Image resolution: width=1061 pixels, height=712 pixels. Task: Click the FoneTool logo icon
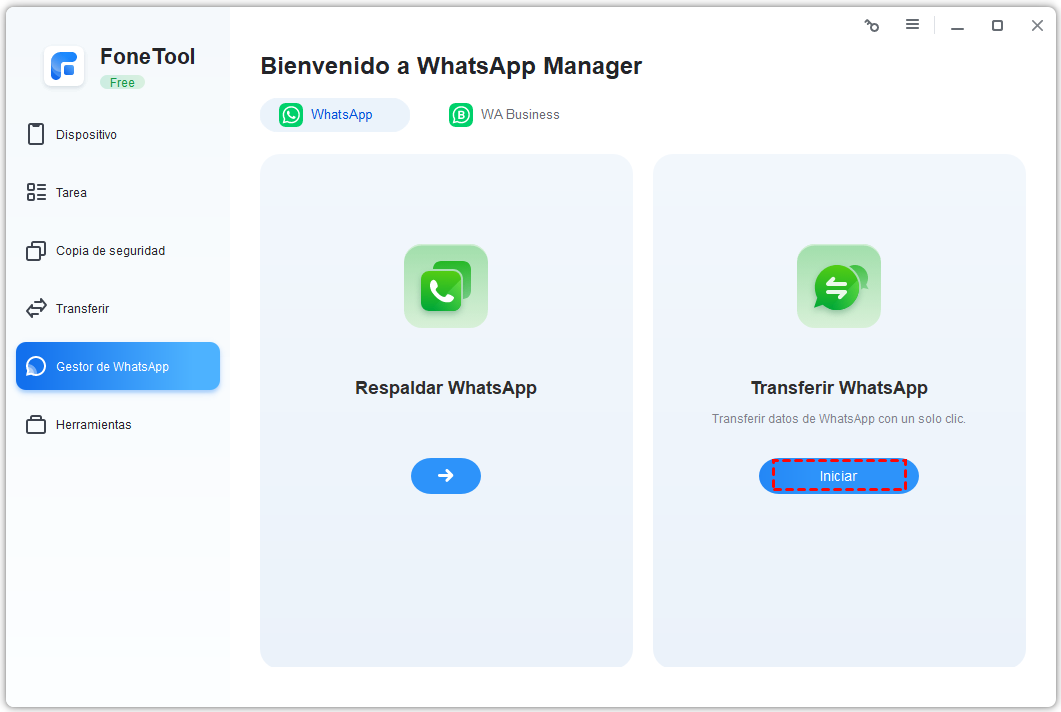click(x=64, y=66)
